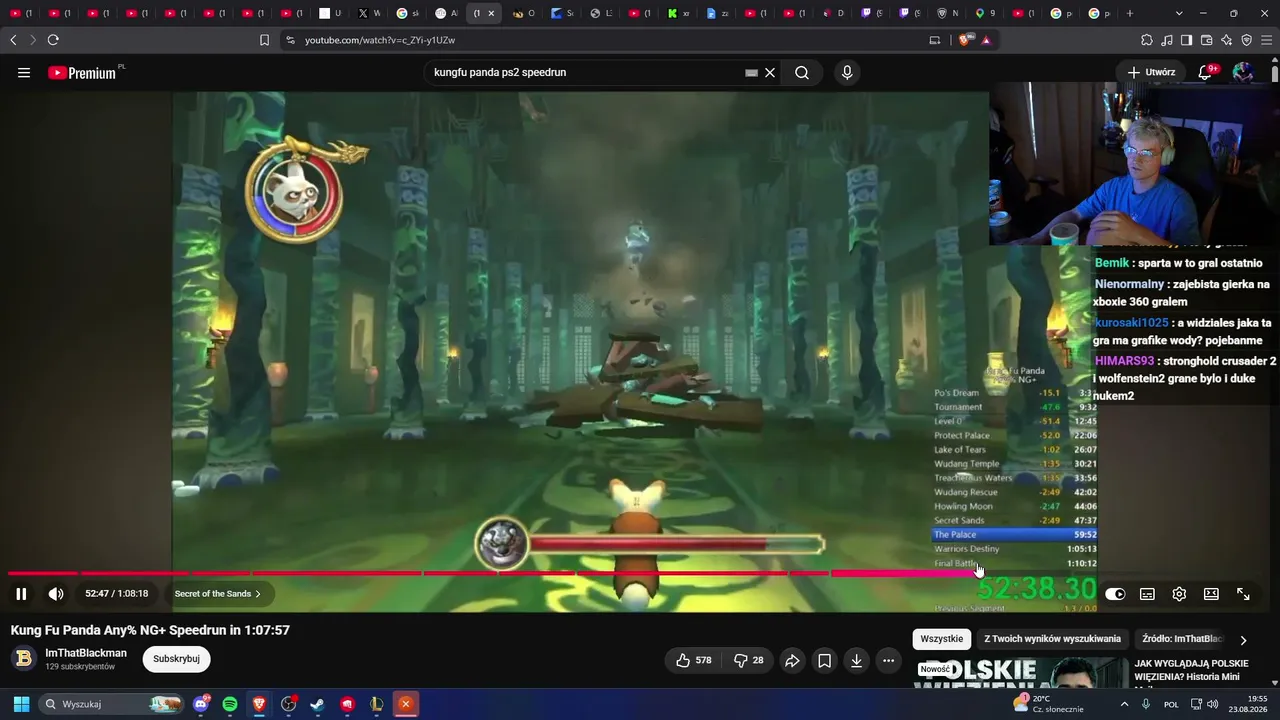Open the Leo AI sparkle icon
This screenshot has width=1280, height=720.
point(1227,40)
